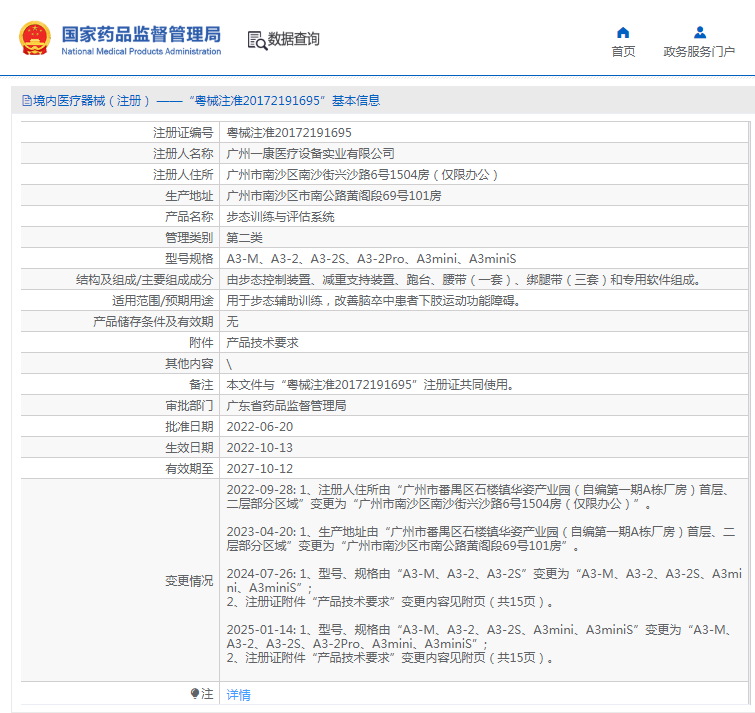
Task: Click the document icon before 境内医疗器械
Action: tap(27, 101)
